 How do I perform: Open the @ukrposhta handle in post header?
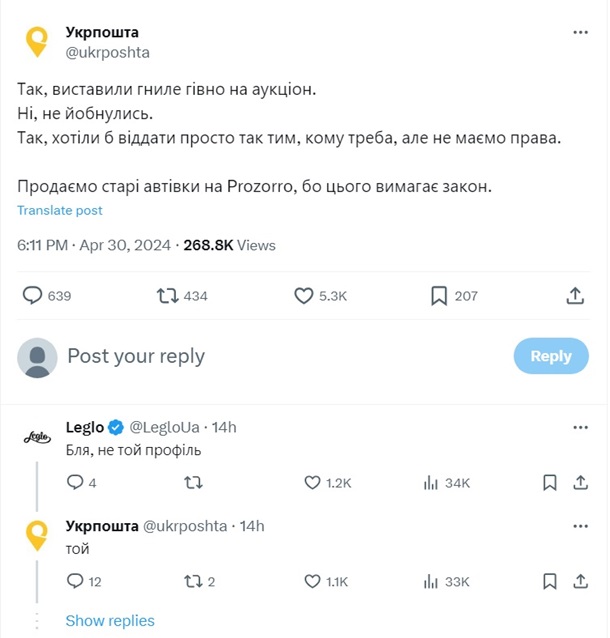click(x=107, y=52)
